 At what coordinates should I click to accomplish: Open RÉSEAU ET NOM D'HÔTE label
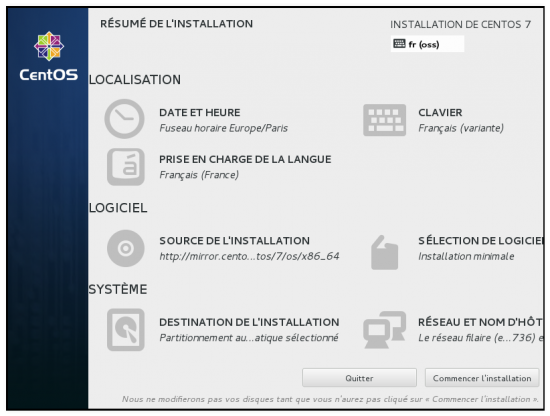(481, 322)
